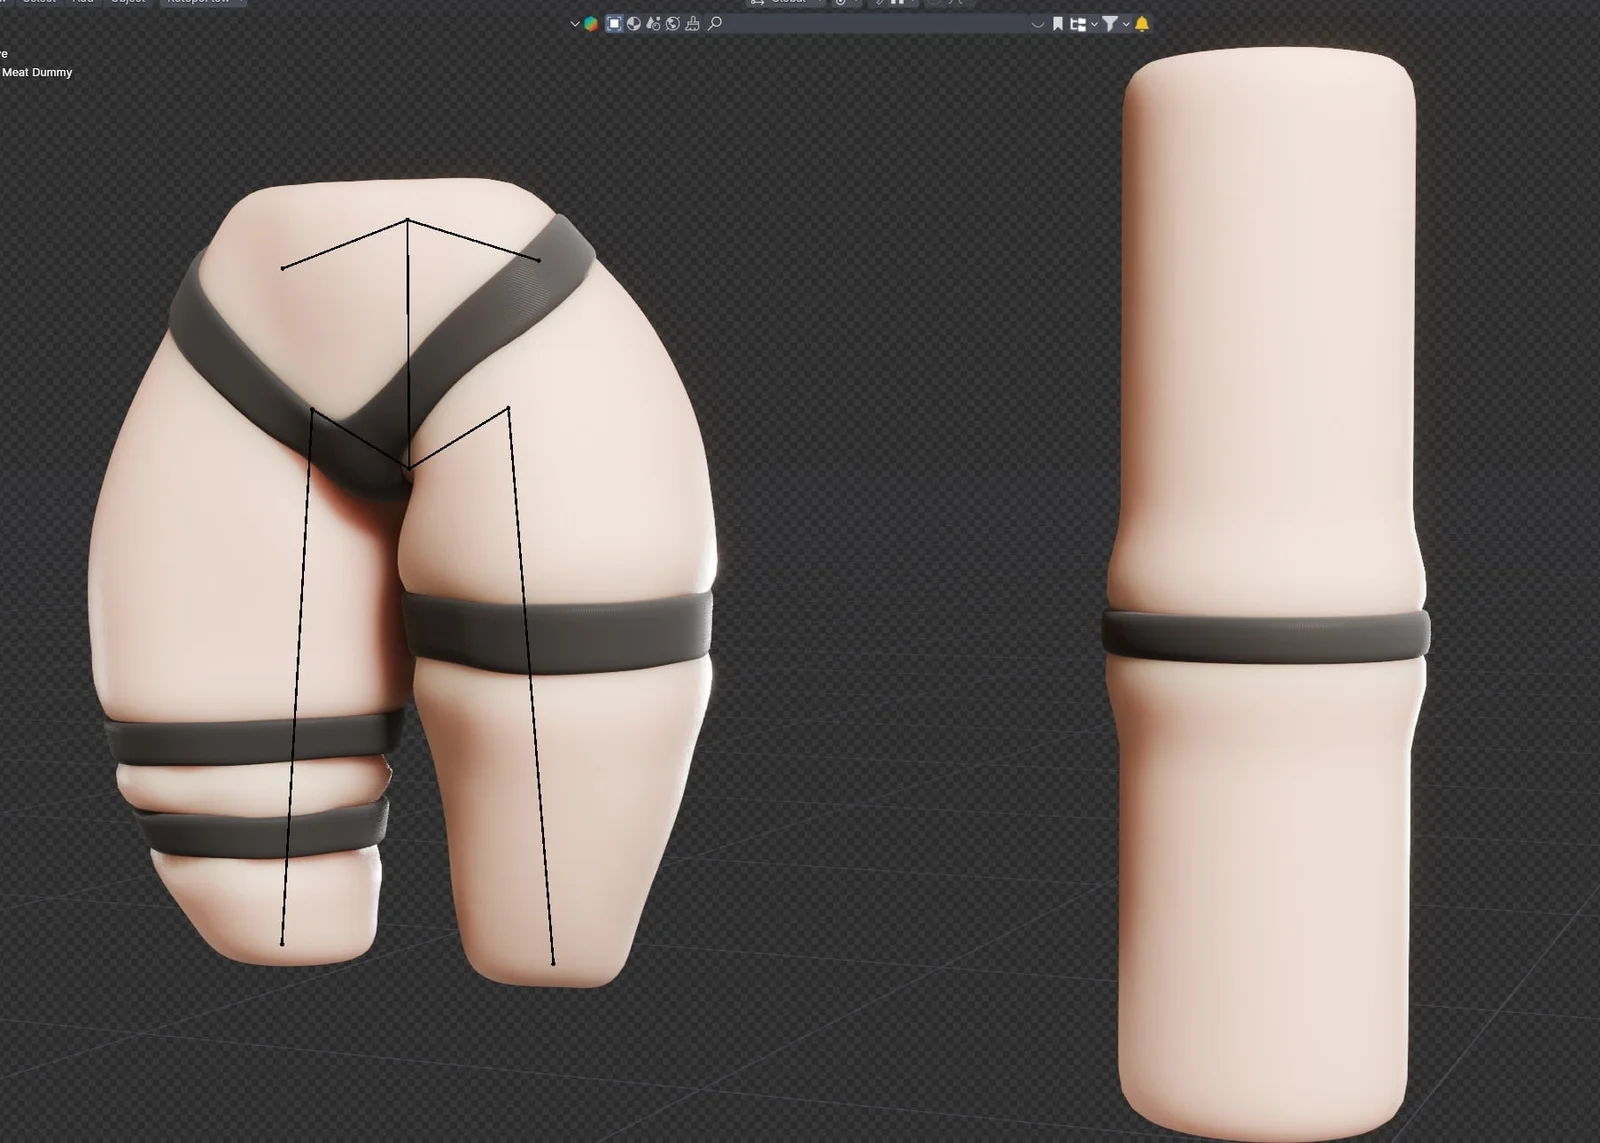Enable the filter funnel toggle
1600x1143 pixels.
[x=1110, y=25]
